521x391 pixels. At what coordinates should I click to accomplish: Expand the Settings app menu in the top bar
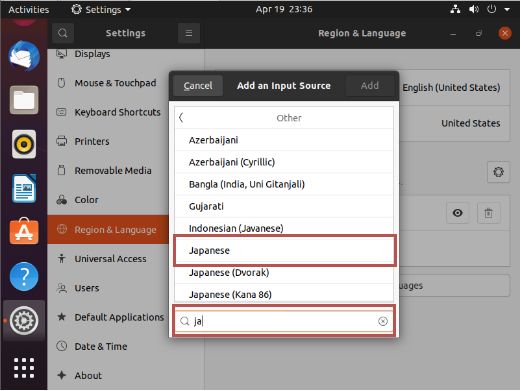pyautogui.click(x=101, y=10)
